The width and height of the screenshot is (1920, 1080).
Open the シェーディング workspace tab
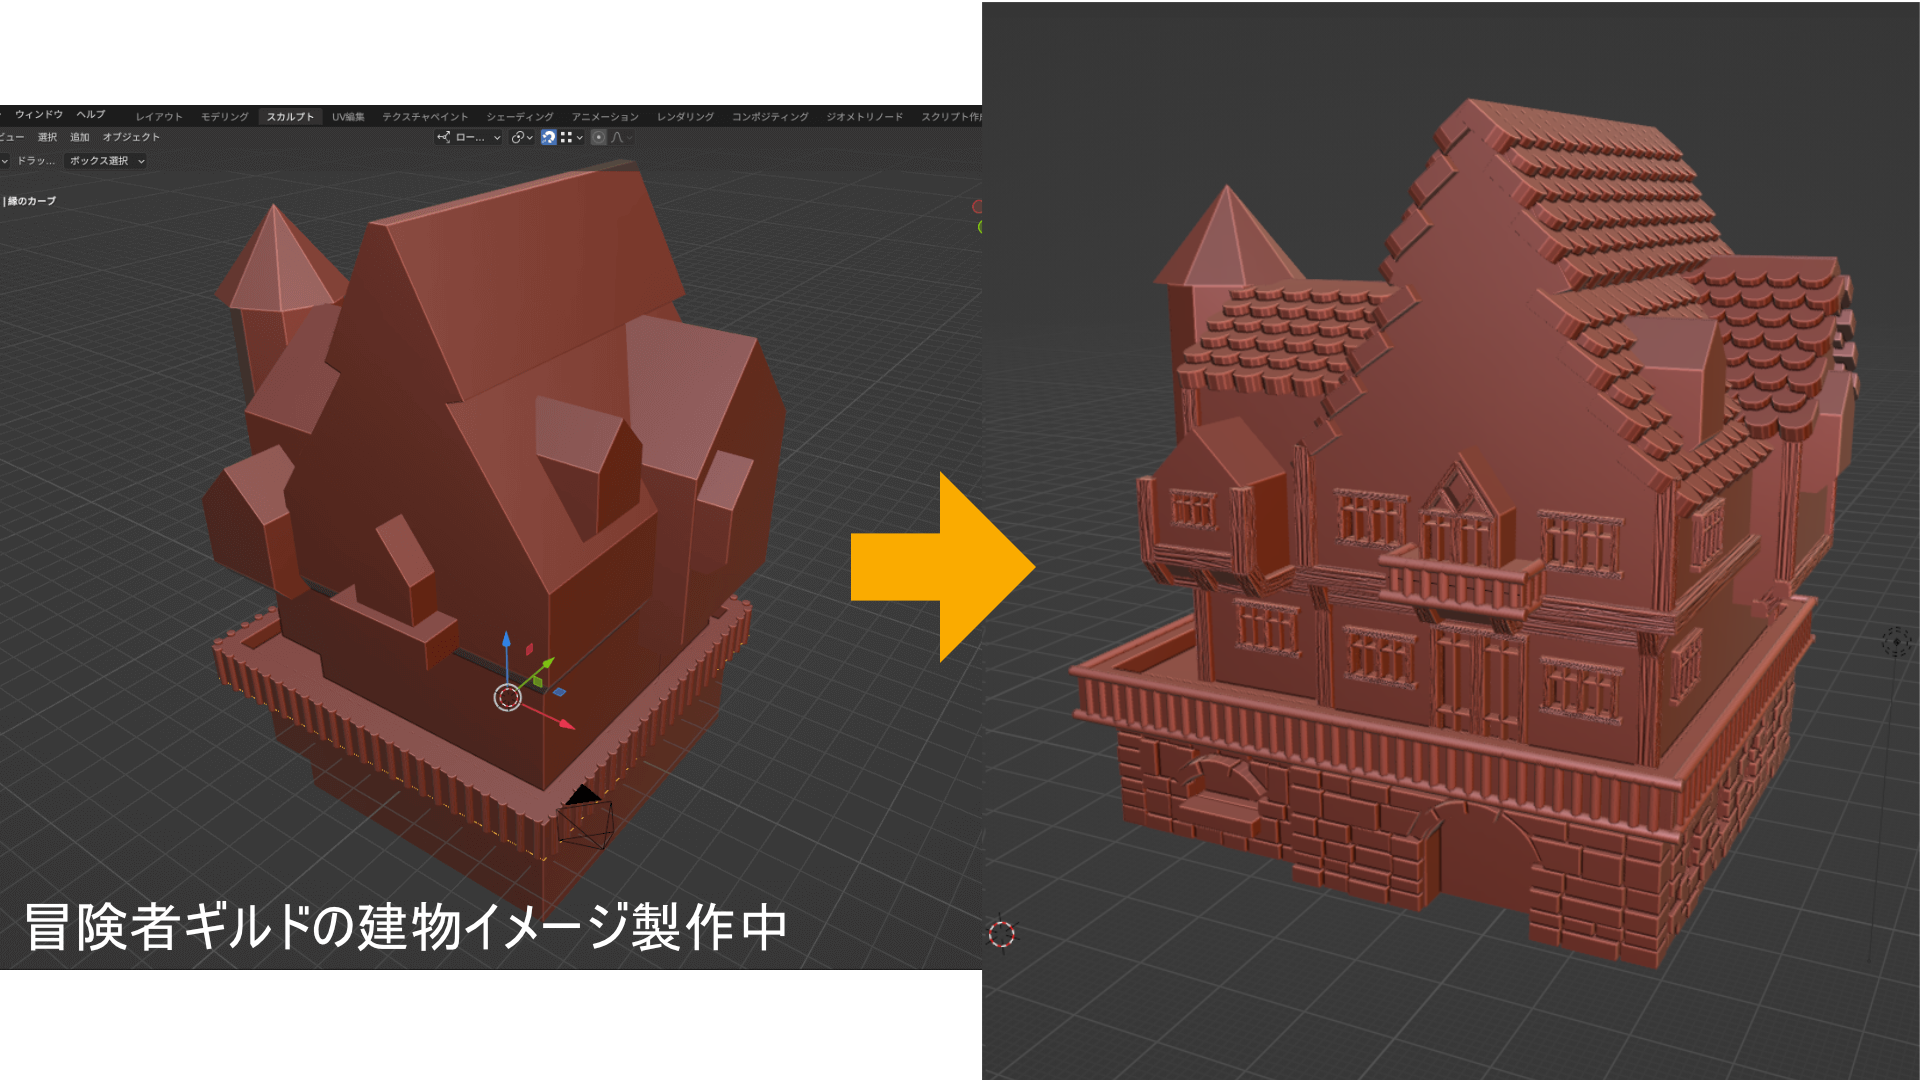519,117
